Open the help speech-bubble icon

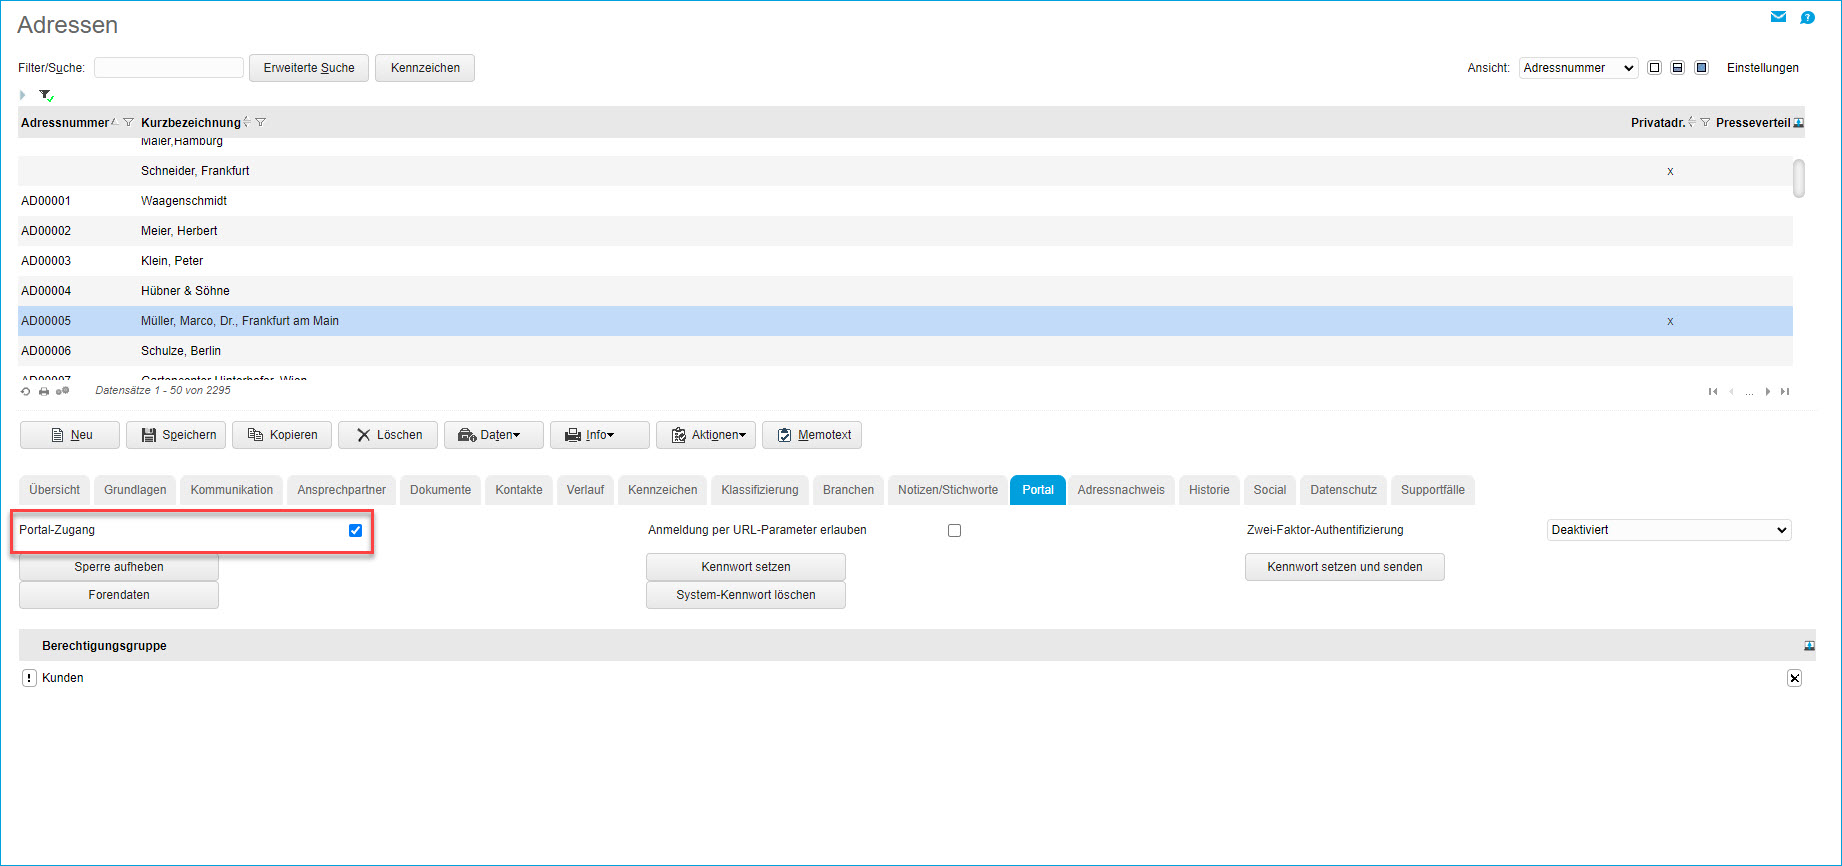[x=1807, y=17]
